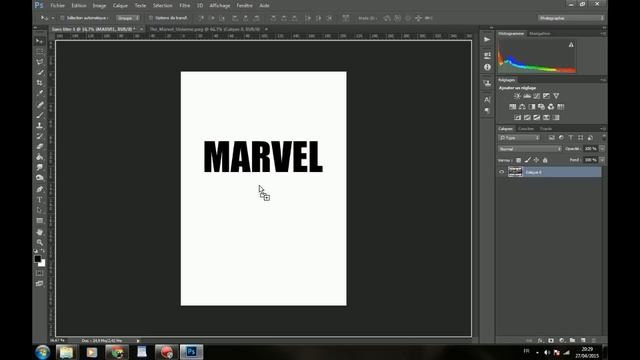Open the Affichage menu
Image resolution: width=640 pixels, height=360 pixels.
pyautogui.click(x=220, y=6)
